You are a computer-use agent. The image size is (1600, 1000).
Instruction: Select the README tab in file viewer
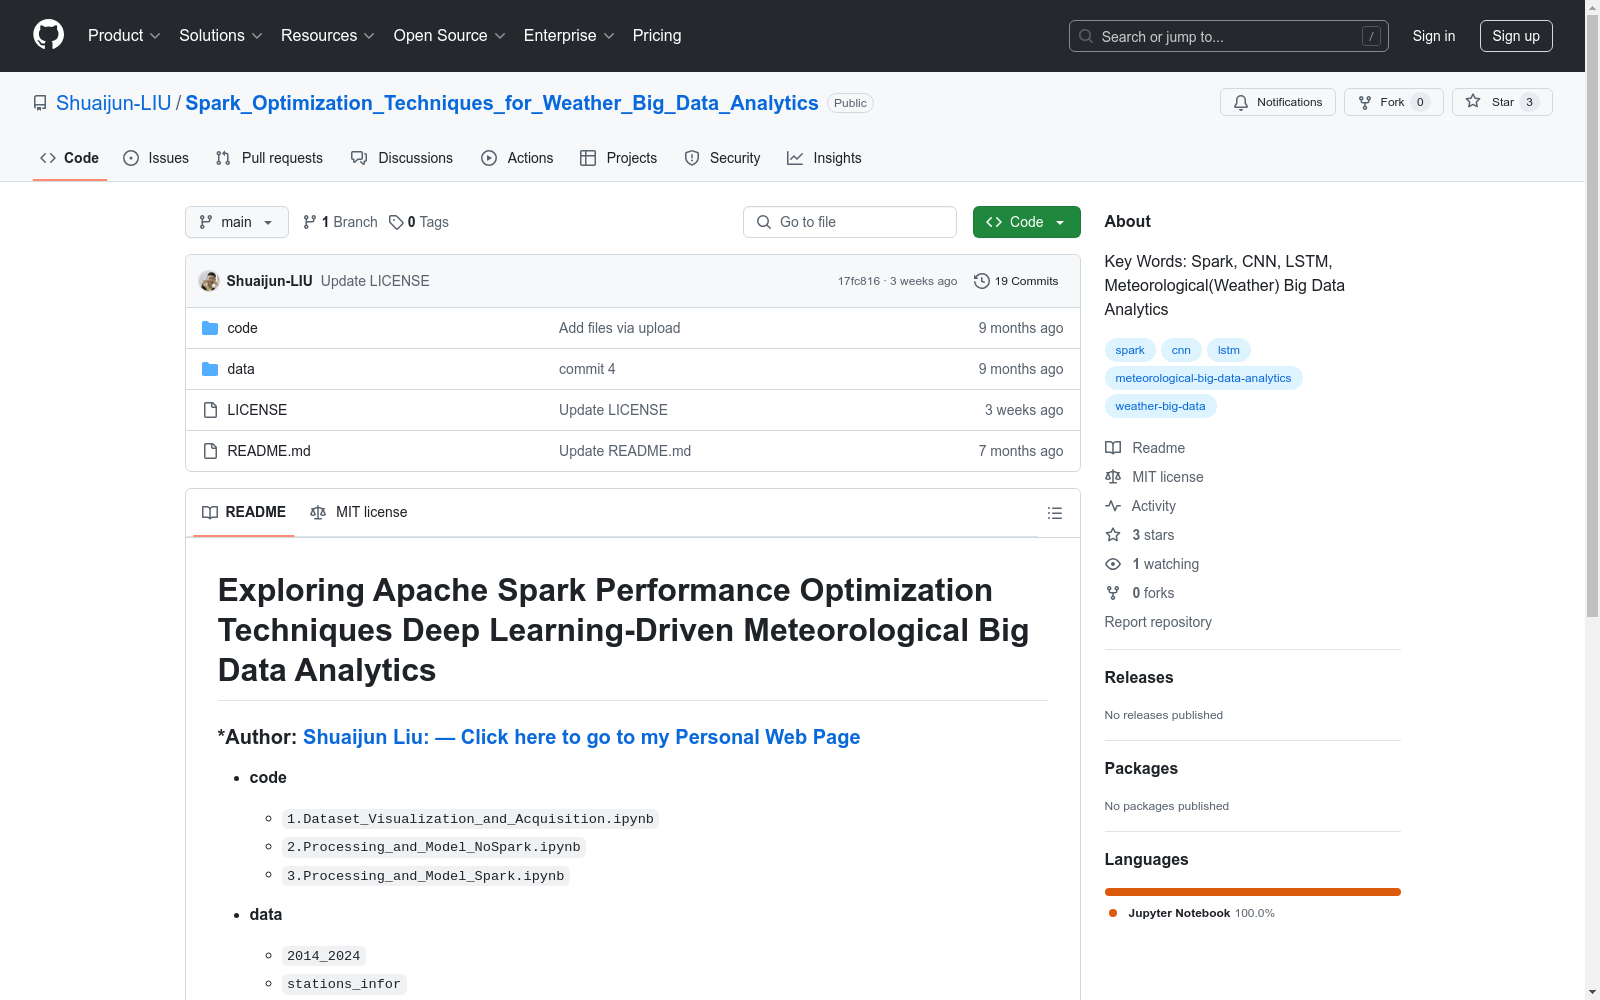(x=244, y=512)
